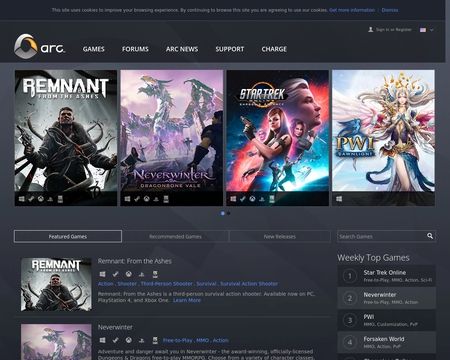Open Star Trek Online in Weekly Top
The width and height of the screenshot is (450, 360).
point(387,276)
